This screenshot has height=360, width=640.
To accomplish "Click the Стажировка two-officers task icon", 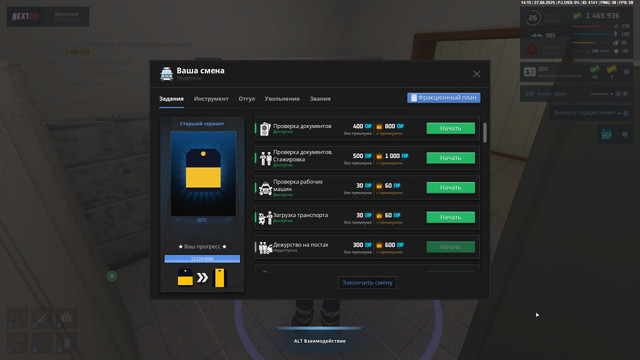I will coord(266,158).
